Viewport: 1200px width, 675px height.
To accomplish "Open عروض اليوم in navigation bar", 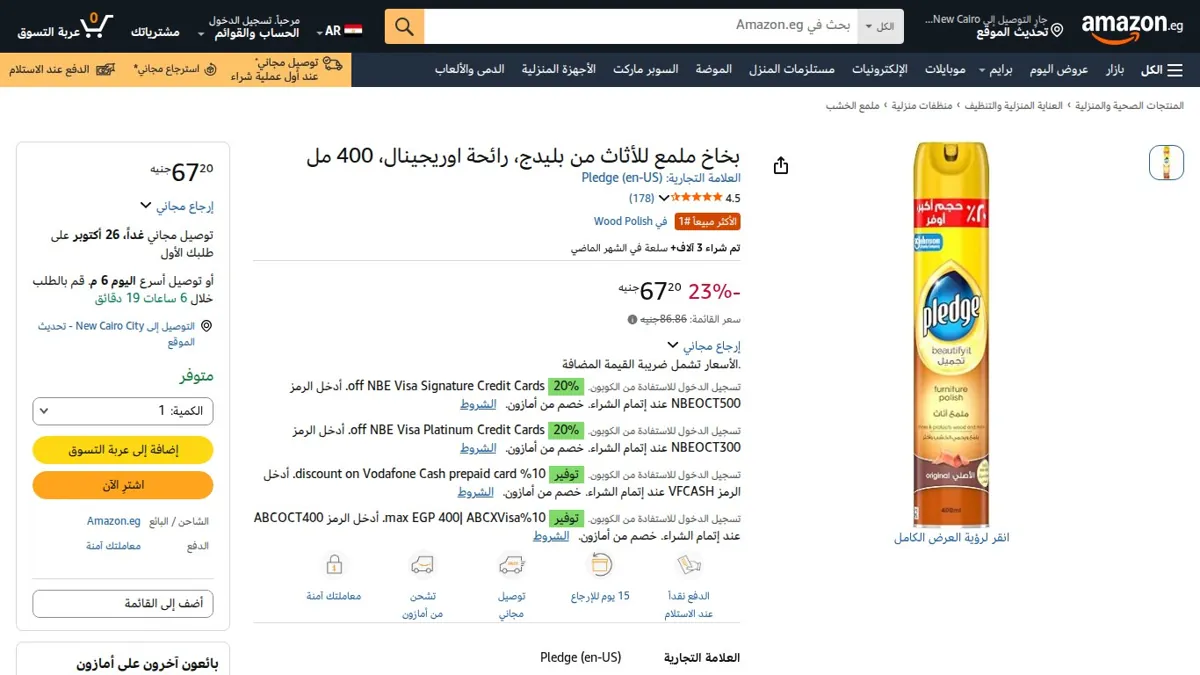I will [x=1059, y=70].
